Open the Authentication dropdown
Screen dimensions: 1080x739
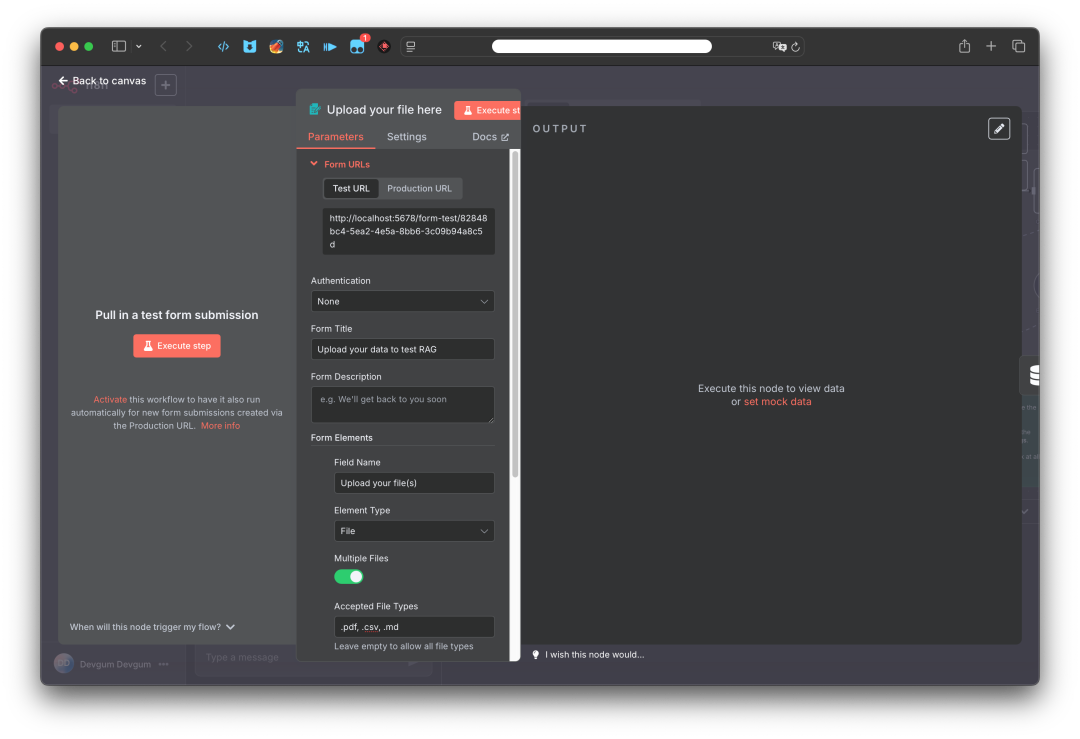pos(402,301)
